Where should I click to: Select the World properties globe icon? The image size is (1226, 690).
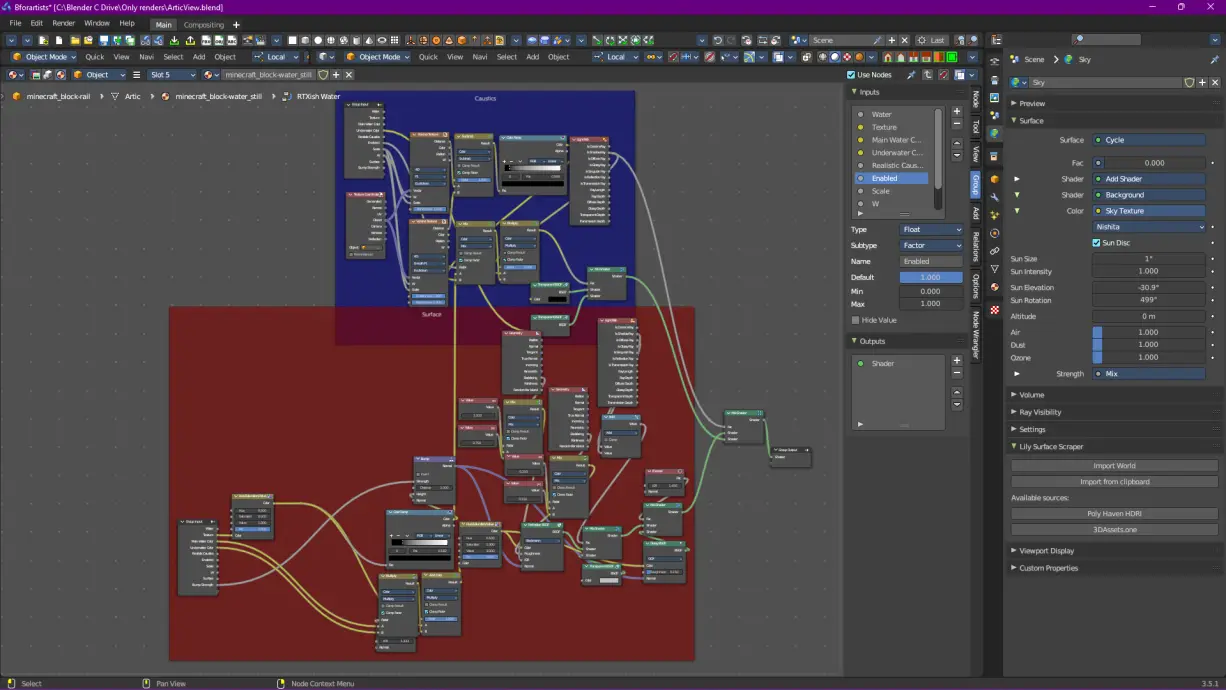click(x=995, y=130)
